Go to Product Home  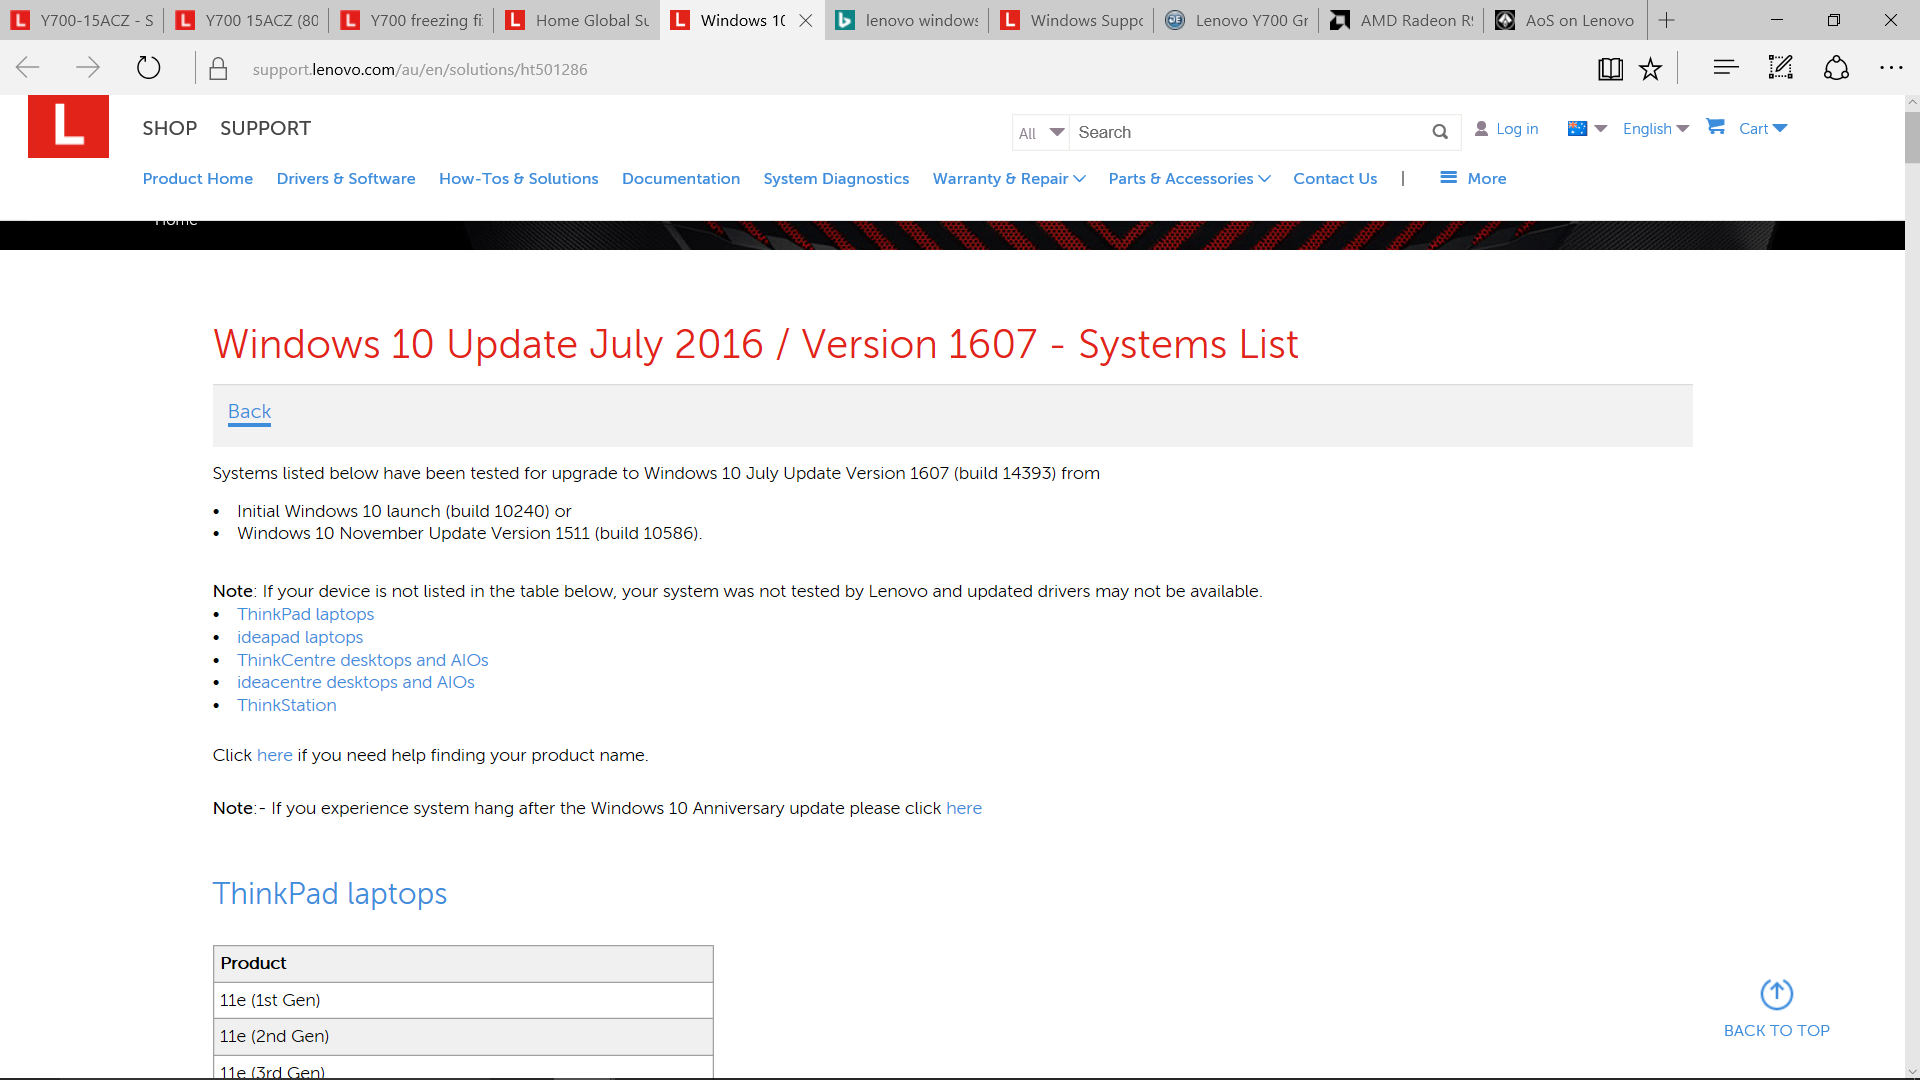(x=198, y=178)
